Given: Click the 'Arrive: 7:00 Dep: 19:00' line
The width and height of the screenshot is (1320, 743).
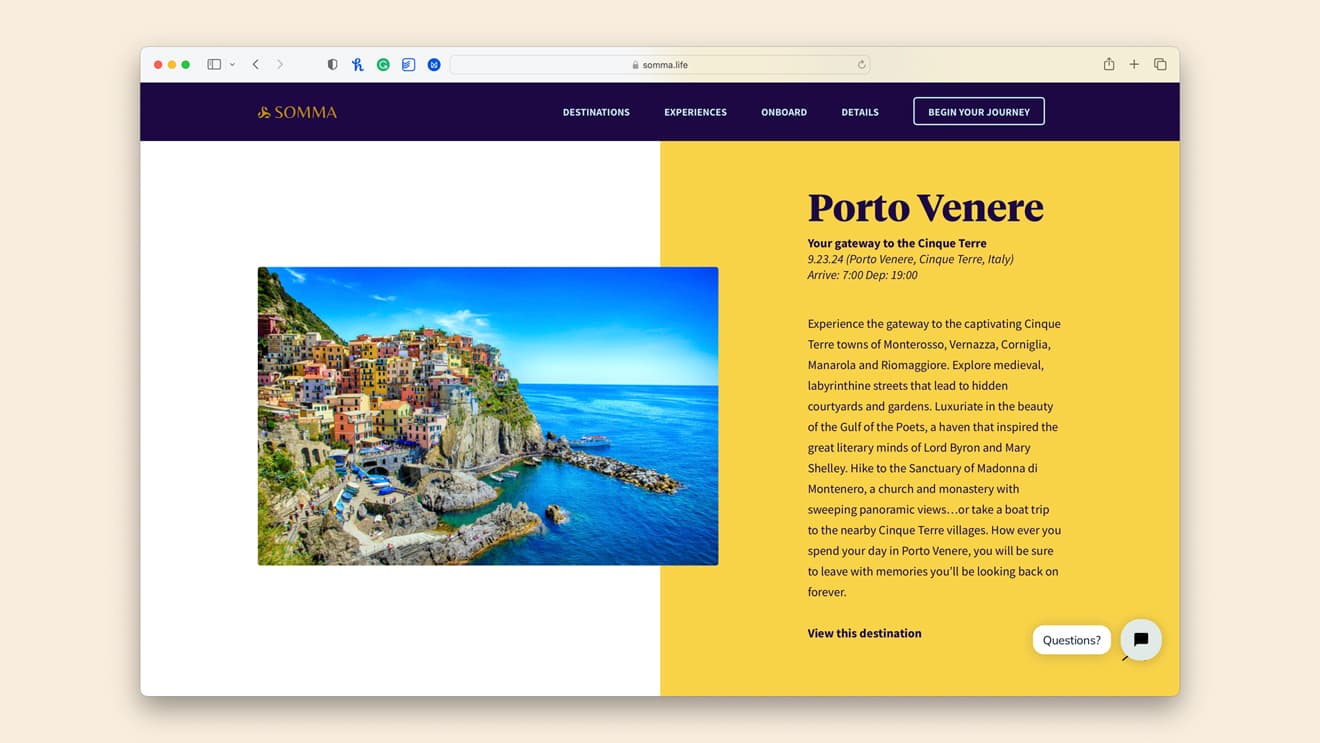Looking at the screenshot, I should 862,275.
